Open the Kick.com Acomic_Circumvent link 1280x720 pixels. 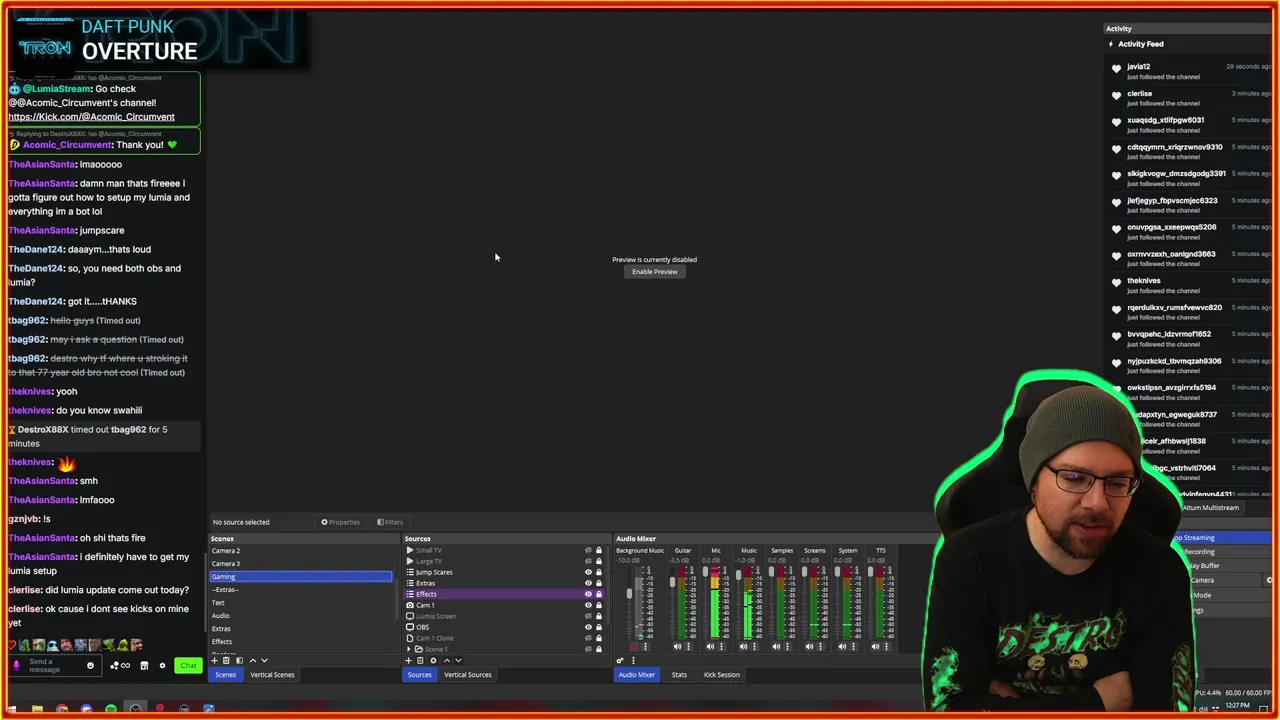pyautogui.click(x=91, y=117)
